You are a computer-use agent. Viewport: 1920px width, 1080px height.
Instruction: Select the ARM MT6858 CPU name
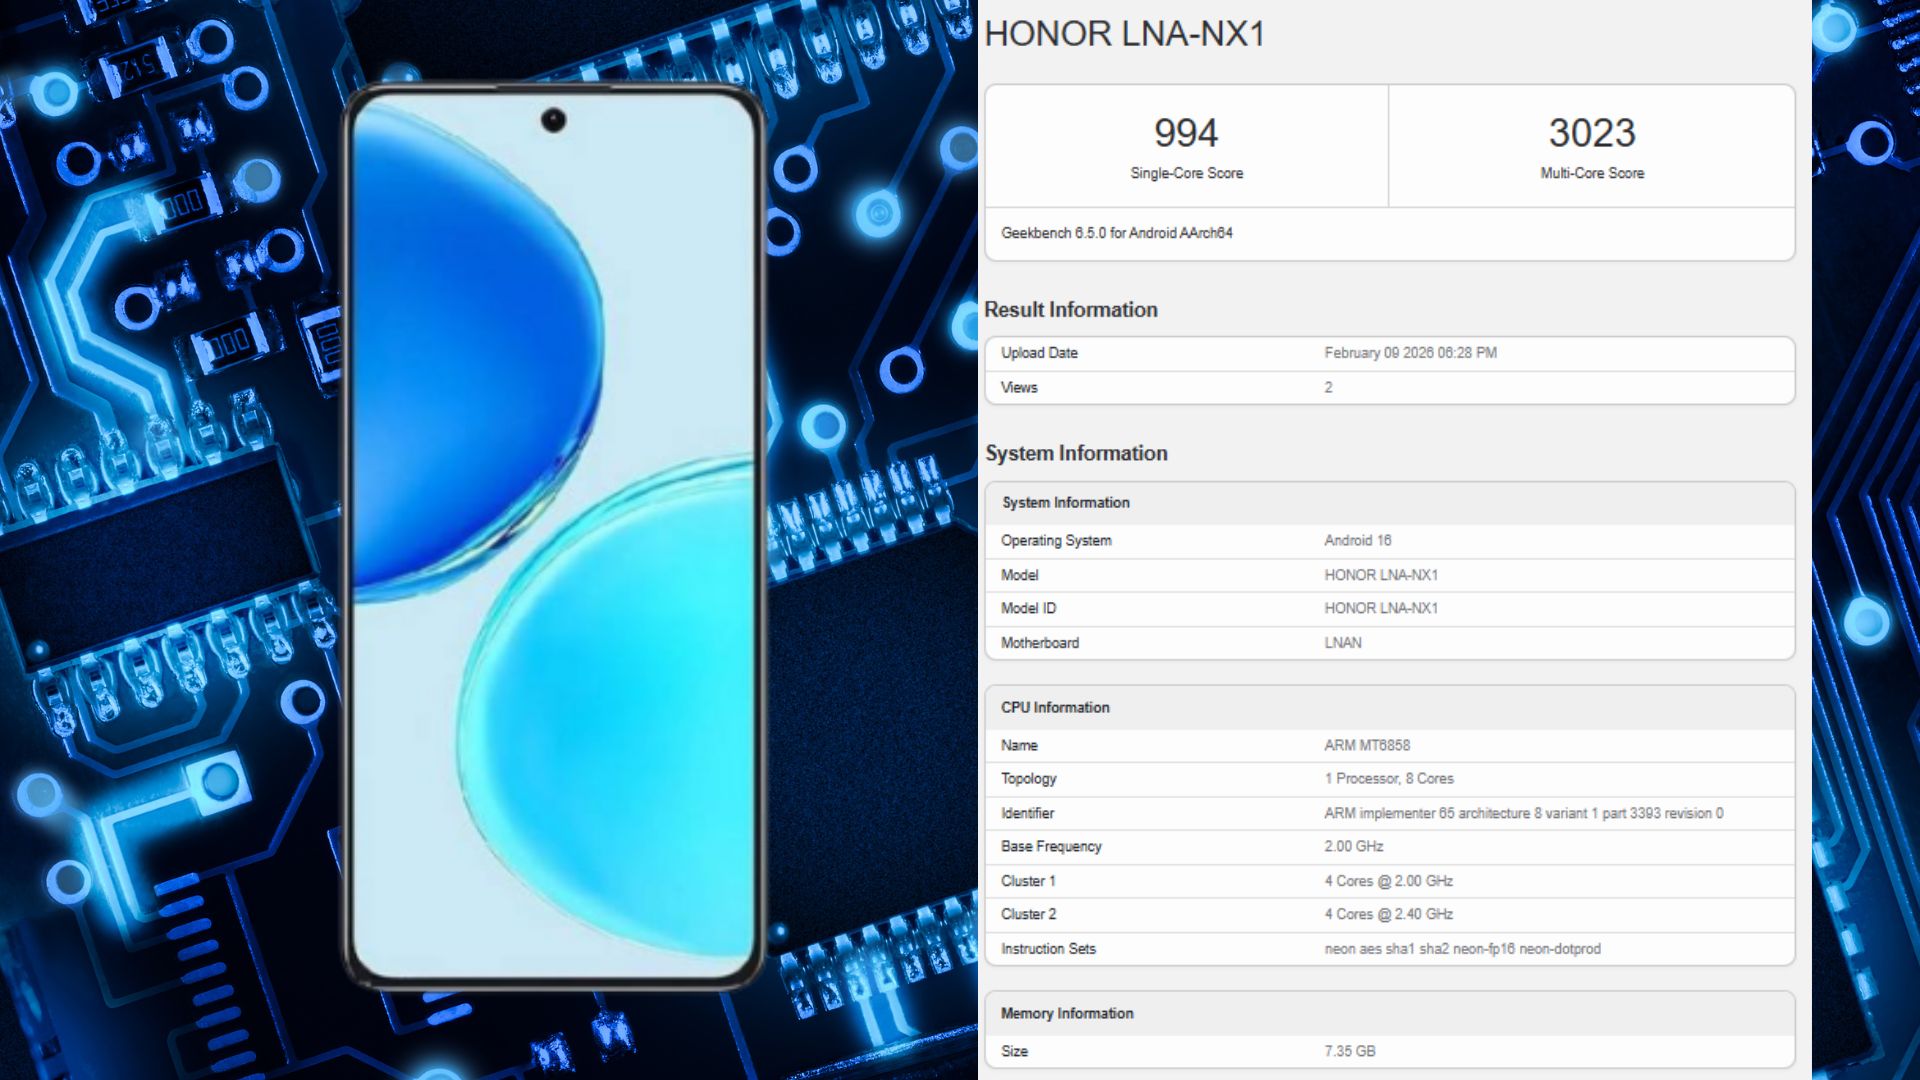[x=1367, y=744]
